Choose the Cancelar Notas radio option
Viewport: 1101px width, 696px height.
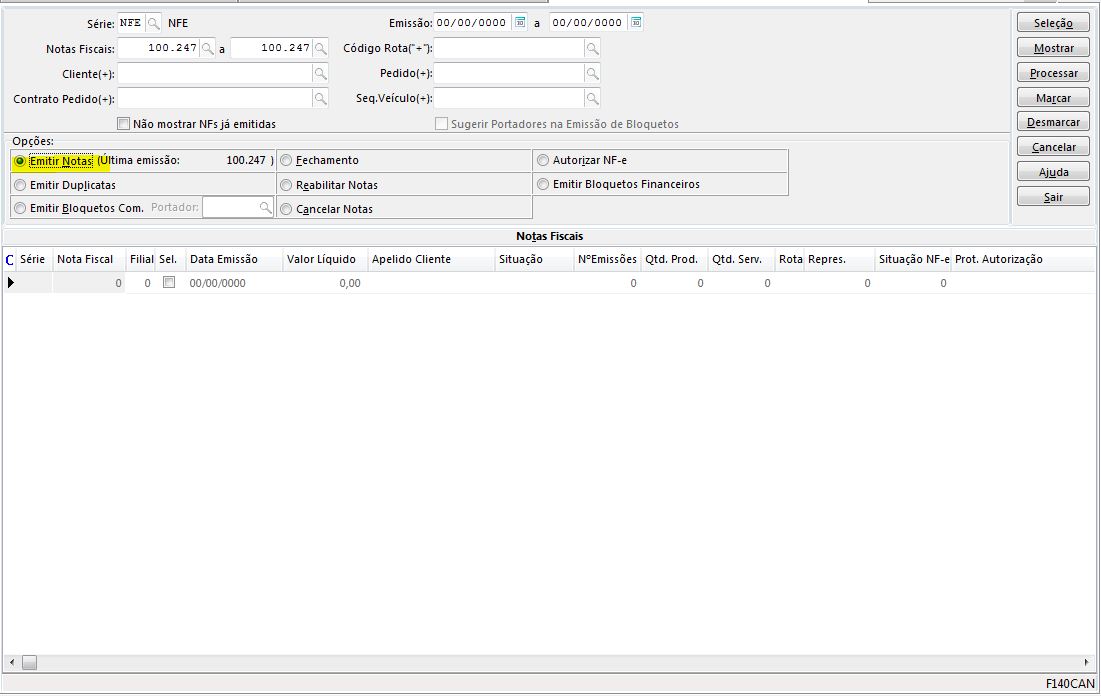tap(286, 210)
